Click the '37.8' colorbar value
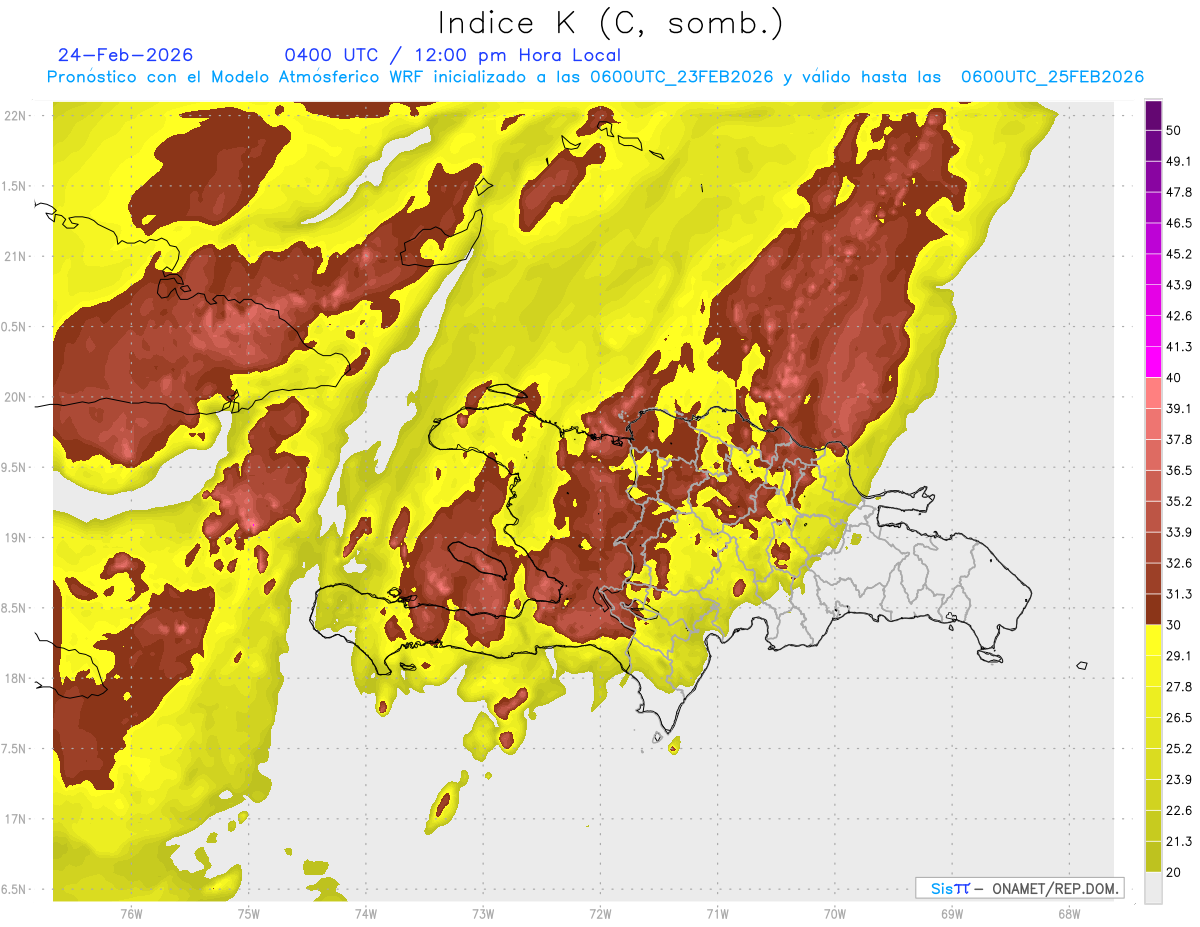This screenshot has height=927, width=1200. pos(1179,439)
